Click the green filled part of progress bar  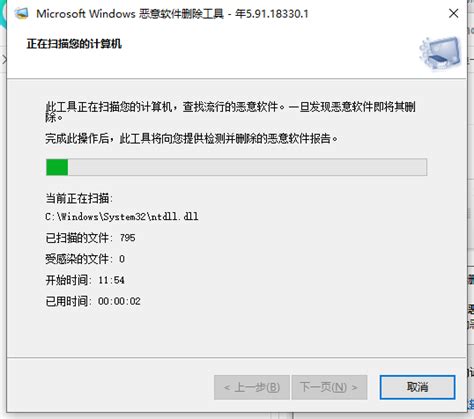(x=57, y=167)
